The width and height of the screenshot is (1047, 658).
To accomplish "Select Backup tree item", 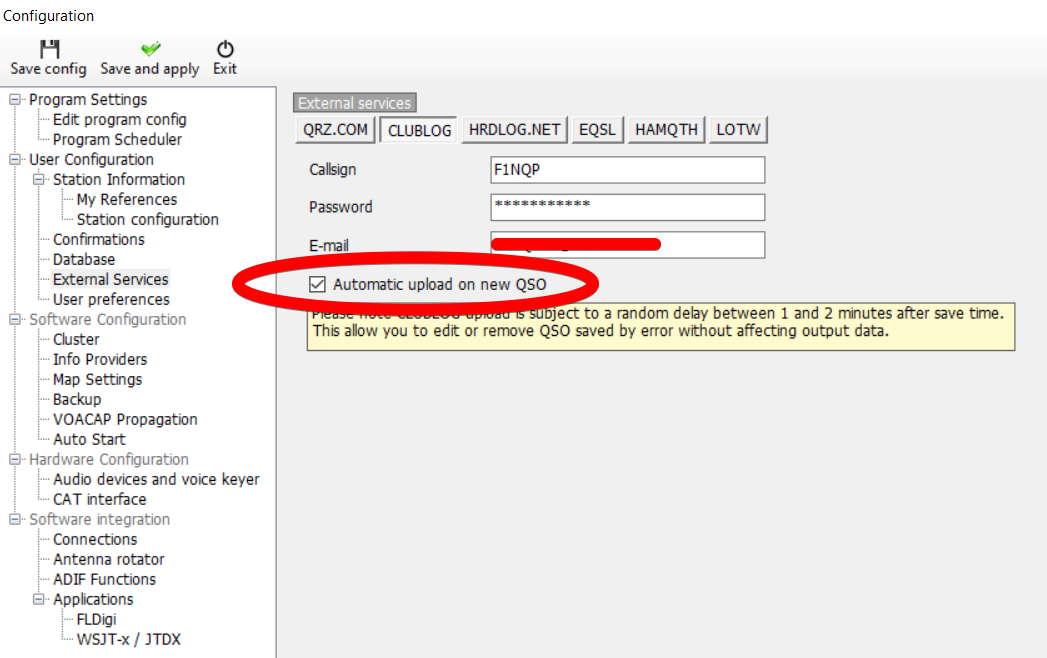I will [77, 399].
